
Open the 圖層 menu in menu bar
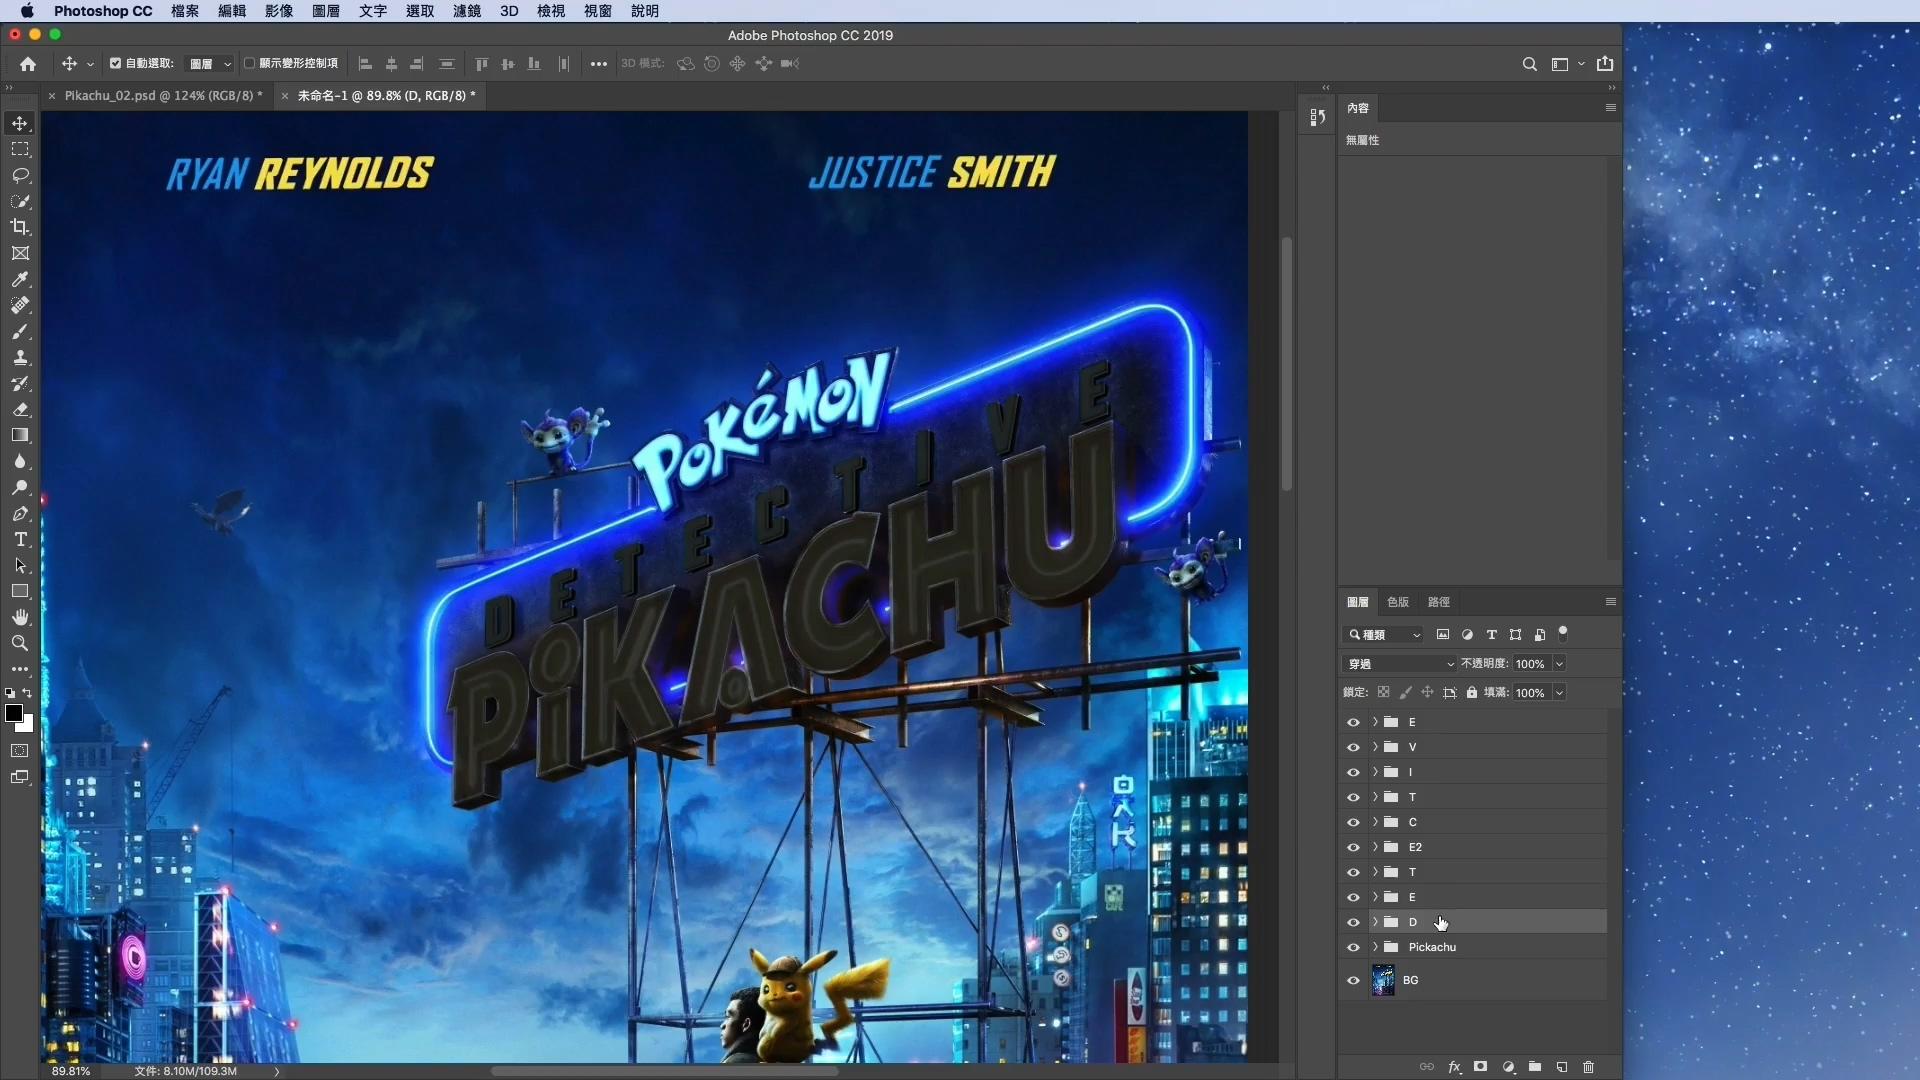tap(326, 11)
